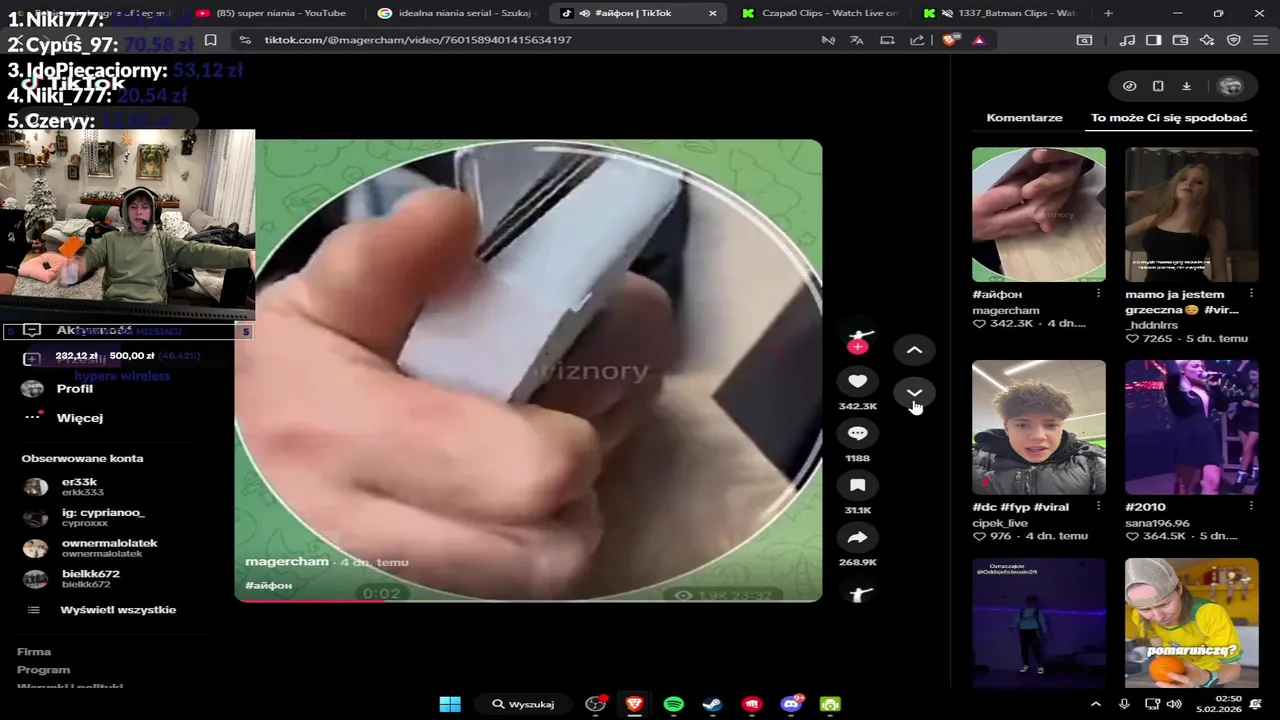Click the translate page icon
Screen dimensions: 1280x720
pos(857,40)
